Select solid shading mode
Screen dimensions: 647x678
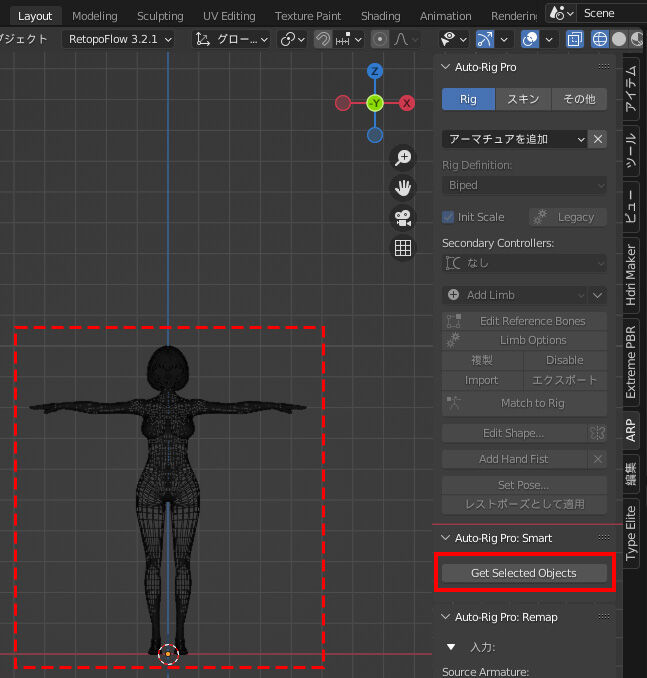pyautogui.click(x=619, y=40)
